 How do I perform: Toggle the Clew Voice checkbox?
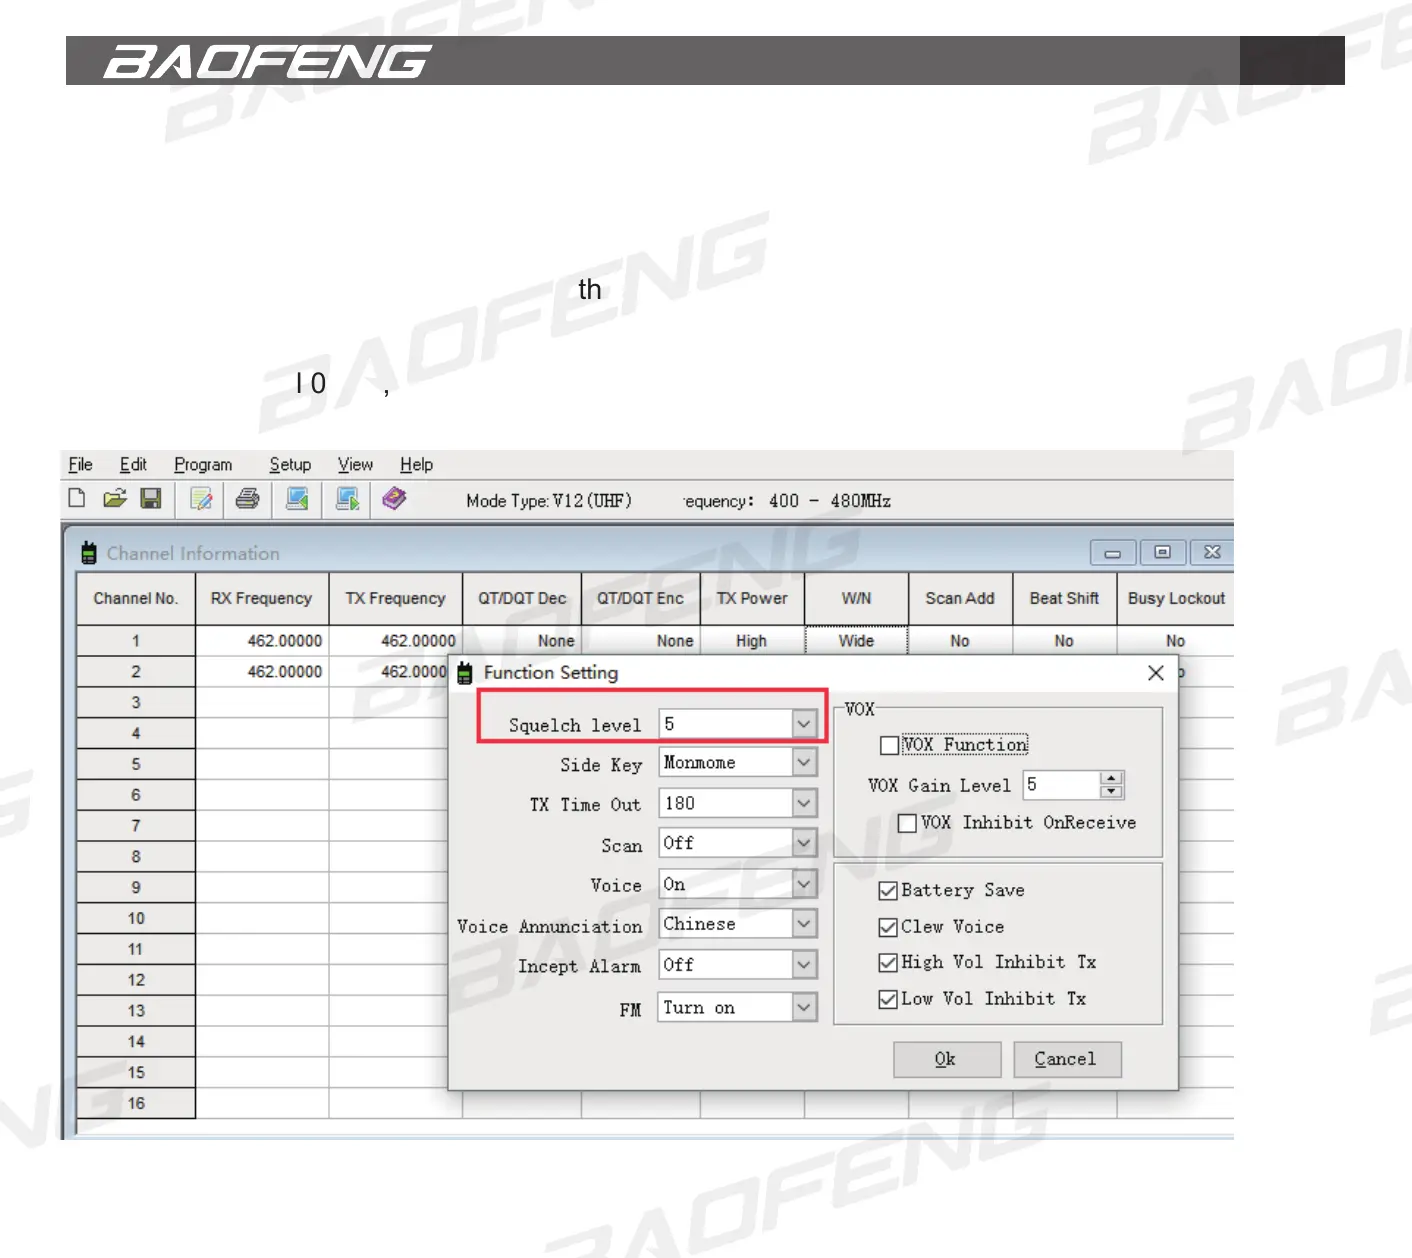[887, 927]
